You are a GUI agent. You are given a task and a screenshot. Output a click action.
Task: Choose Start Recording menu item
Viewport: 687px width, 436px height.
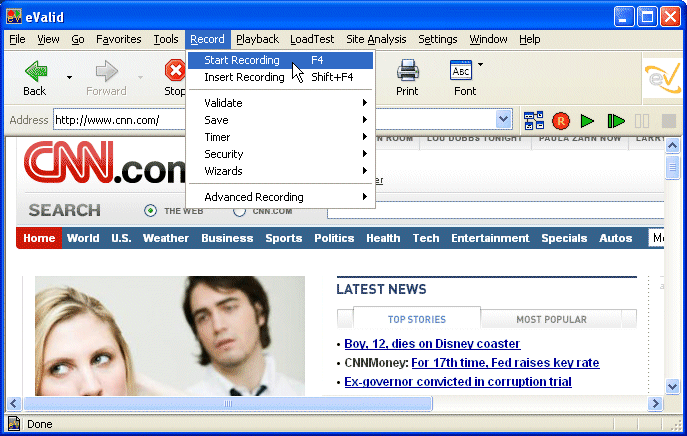pos(280,60)
